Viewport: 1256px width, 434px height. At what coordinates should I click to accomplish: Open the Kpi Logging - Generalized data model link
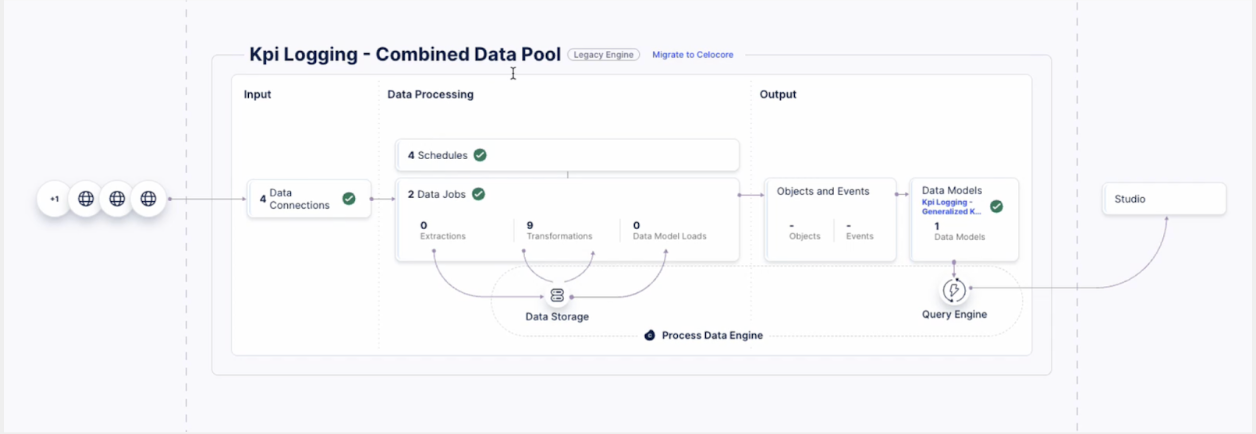pyautogui.click(x=951, y=207)
